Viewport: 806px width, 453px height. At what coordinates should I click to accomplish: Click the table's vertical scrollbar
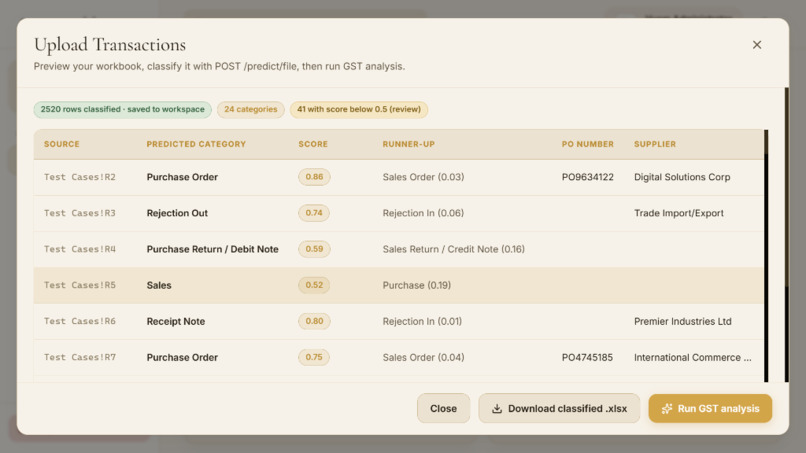pyautogui.click(x=766, y=256)
